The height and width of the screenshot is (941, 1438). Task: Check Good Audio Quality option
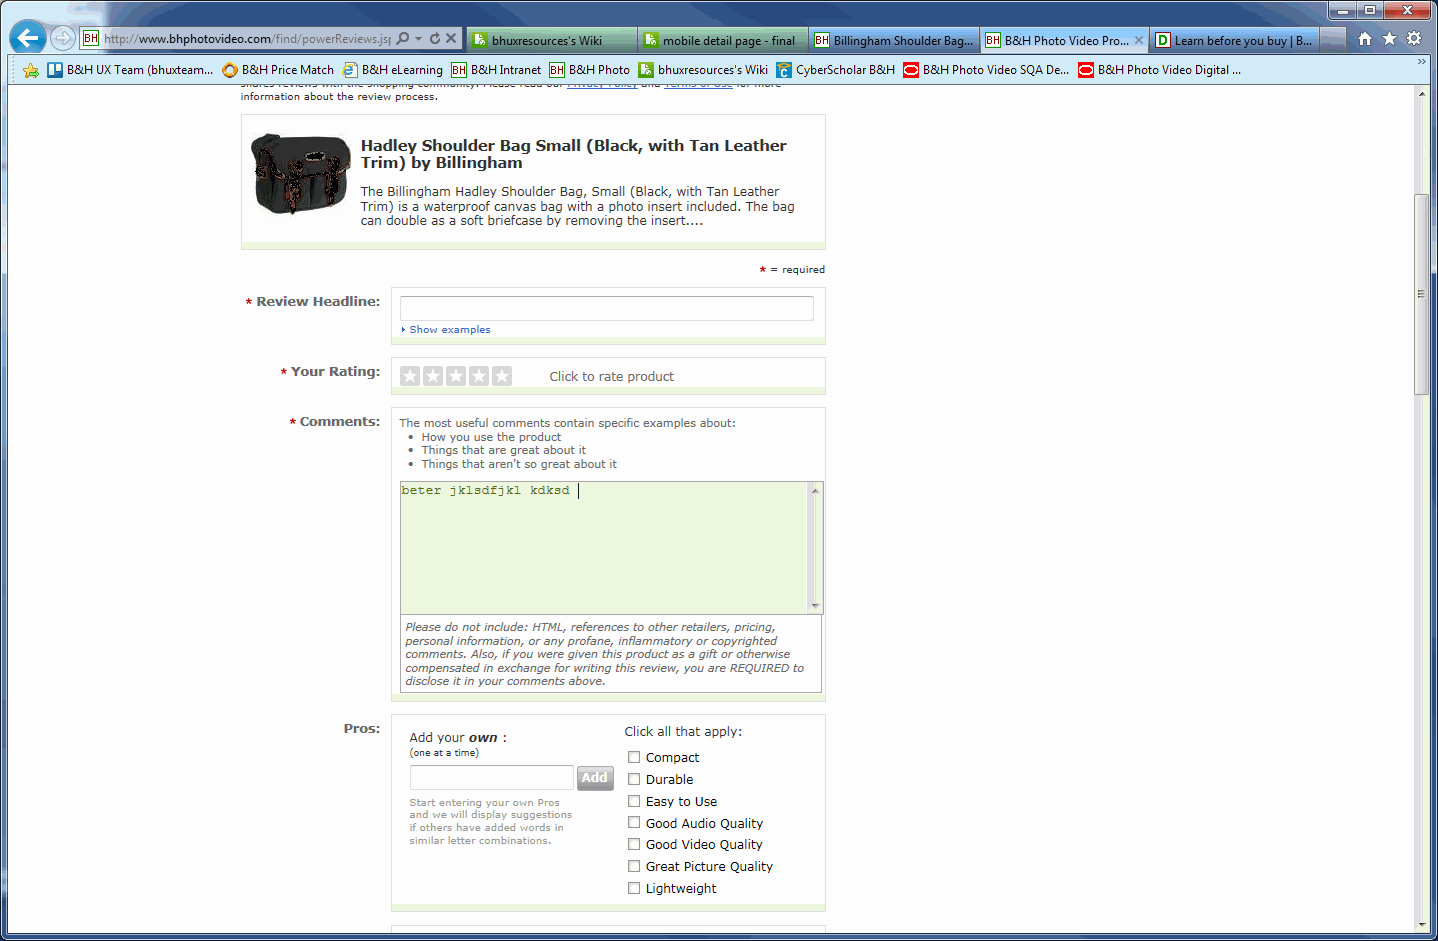pyautogui.click(x=634, y=823)
